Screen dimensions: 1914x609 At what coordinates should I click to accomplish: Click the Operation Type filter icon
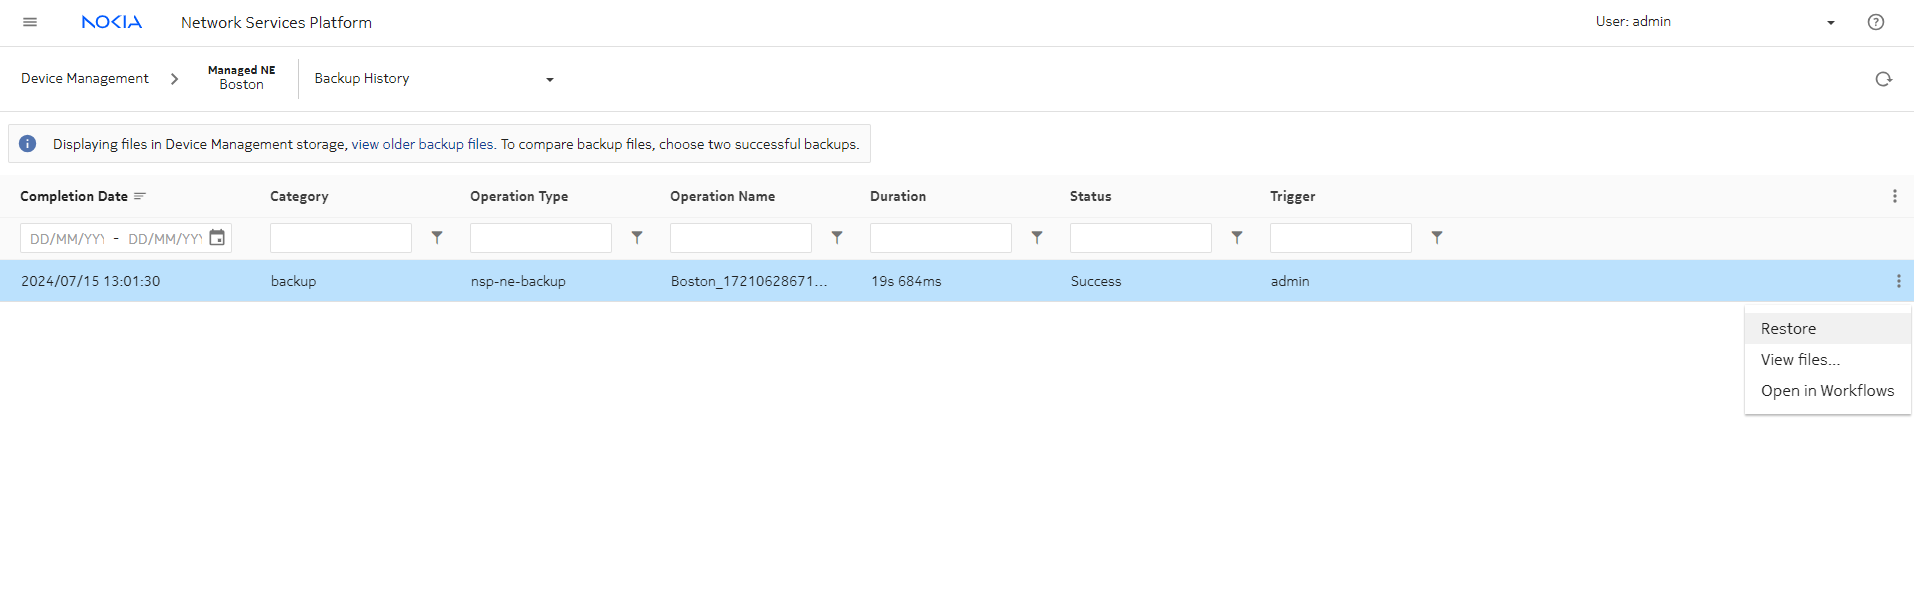point(637,238)
